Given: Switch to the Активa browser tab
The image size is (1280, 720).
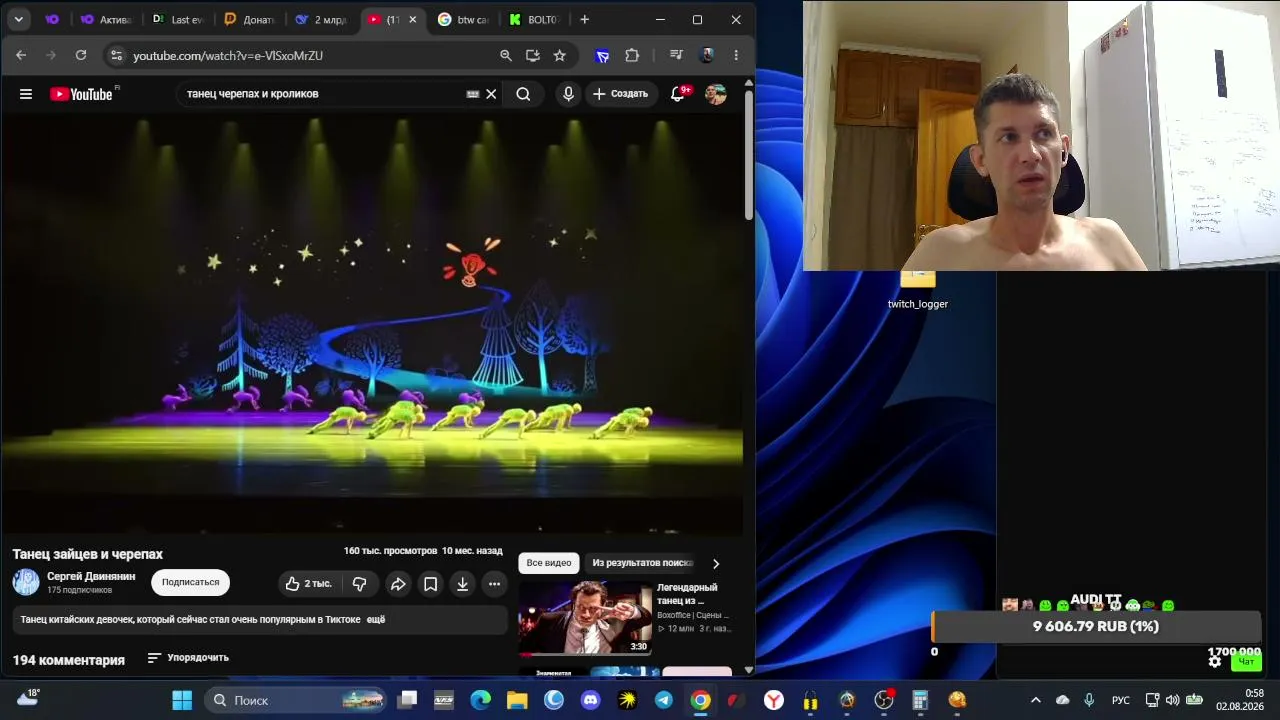Looking at the screenshot, I should [x=106, y=19].
